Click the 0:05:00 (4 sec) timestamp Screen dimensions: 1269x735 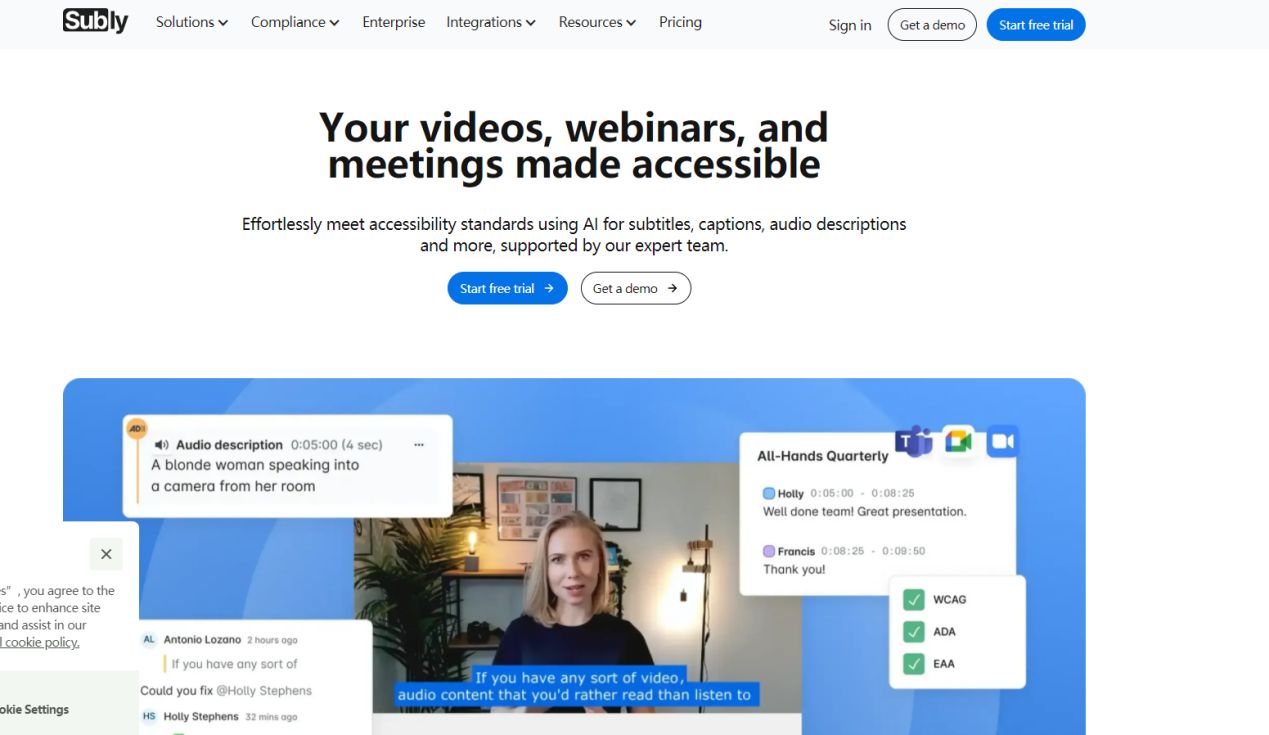[x=337, y=445]
